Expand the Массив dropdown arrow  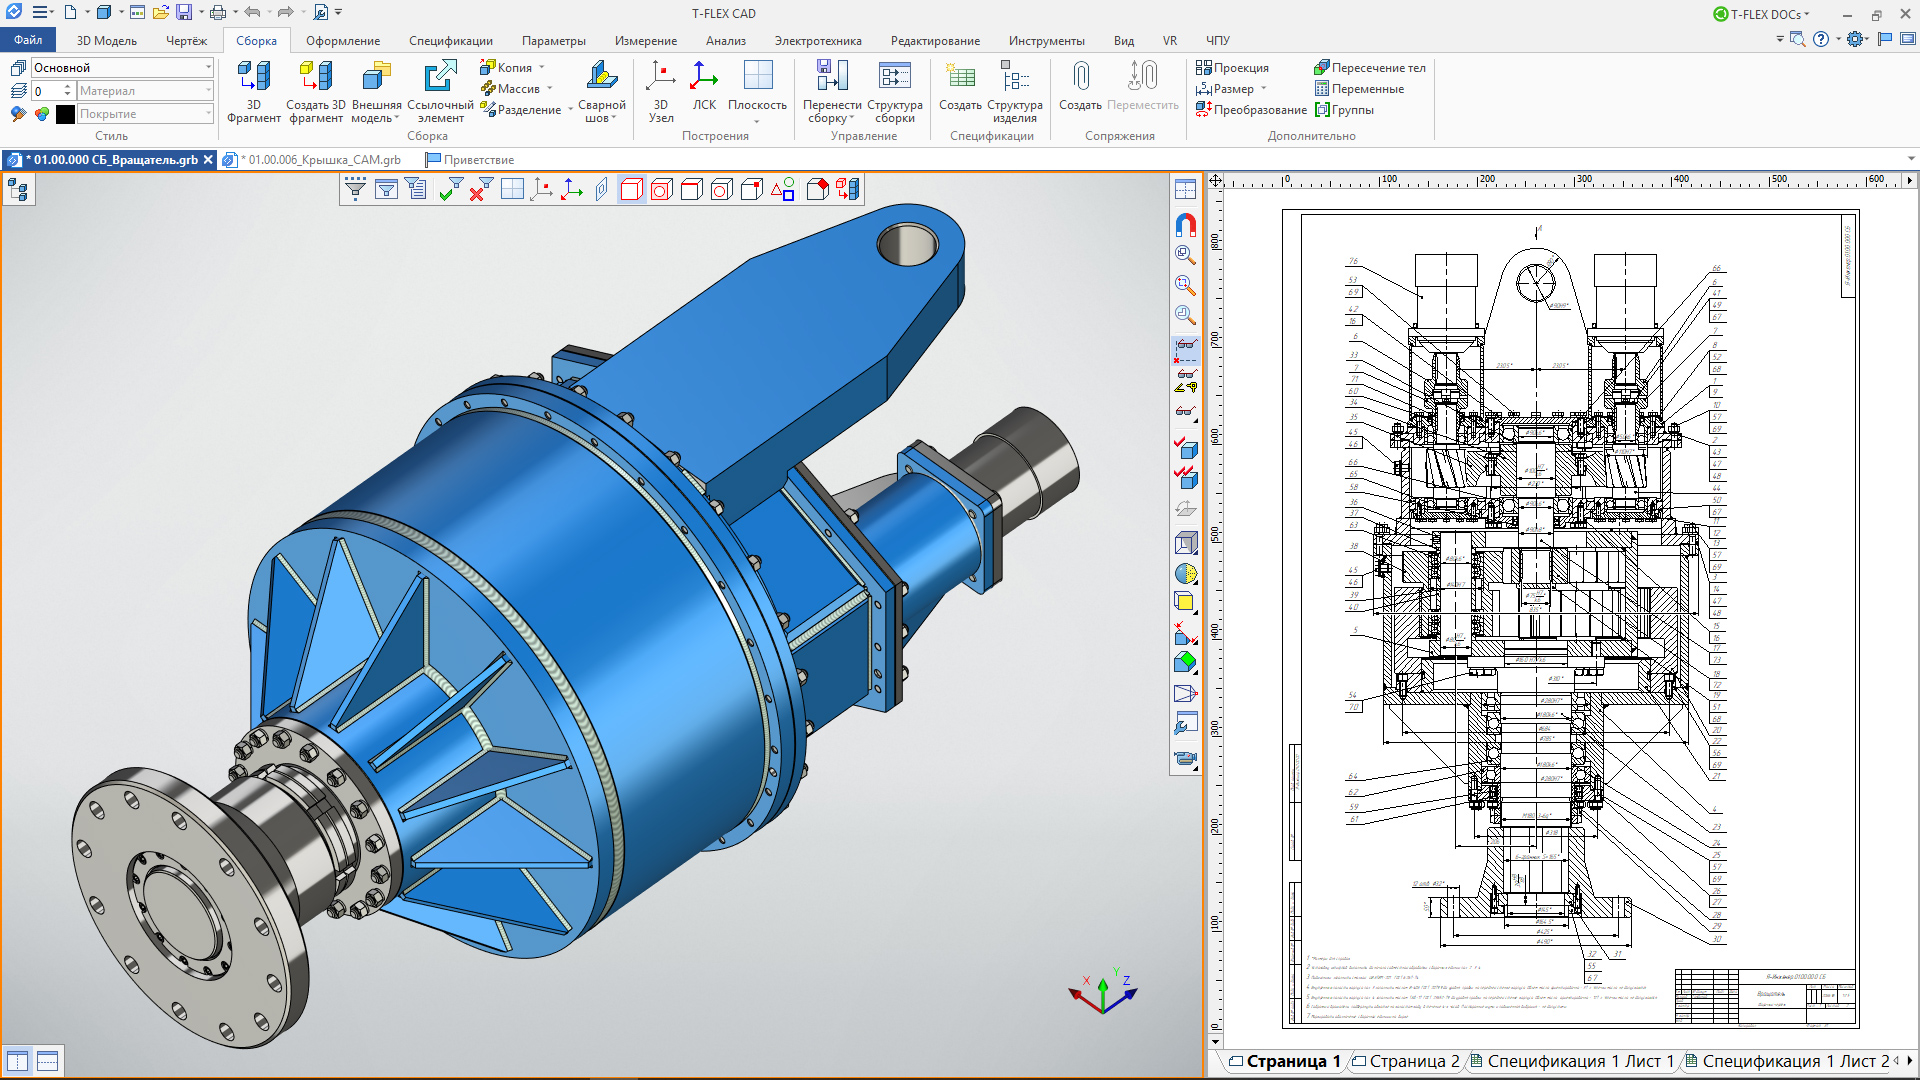tap(549, 89)
